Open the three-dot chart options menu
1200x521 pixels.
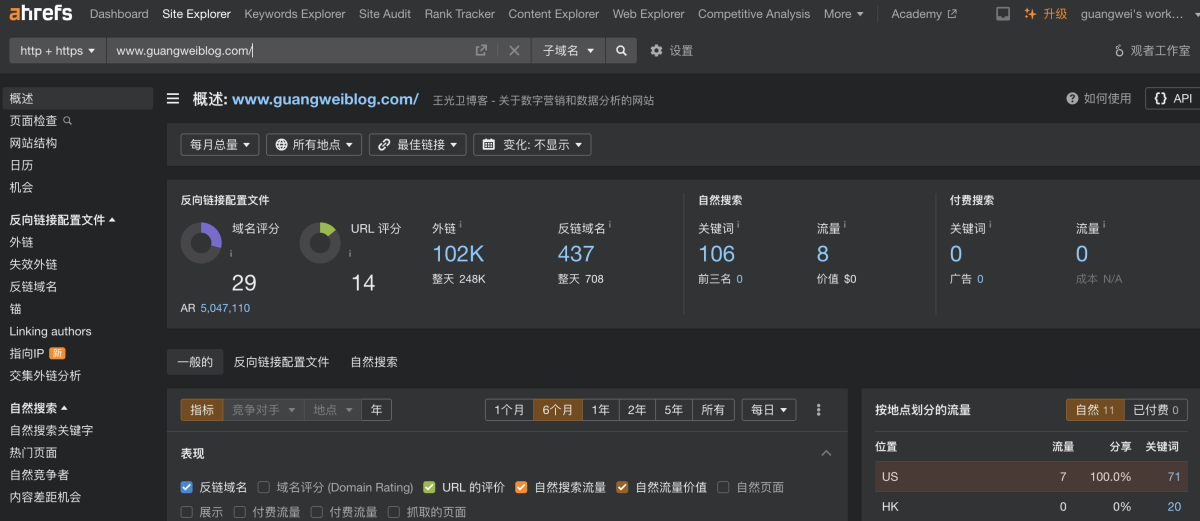click(x=819, y=410)
